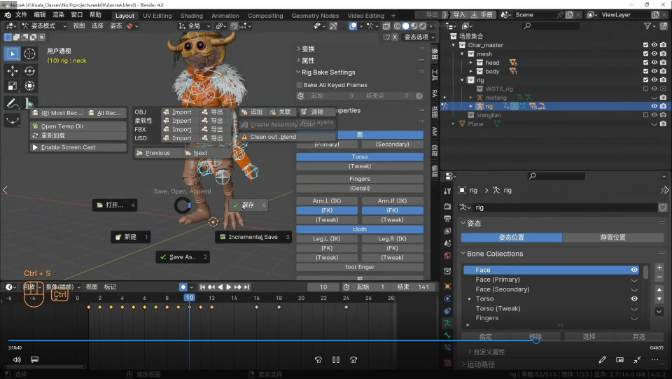The height and width of the screenshot is (379, 672).
Task: Uncheck Char_master collection exclude checkbox
Action: pyautogui.click(x=645, y=45)
